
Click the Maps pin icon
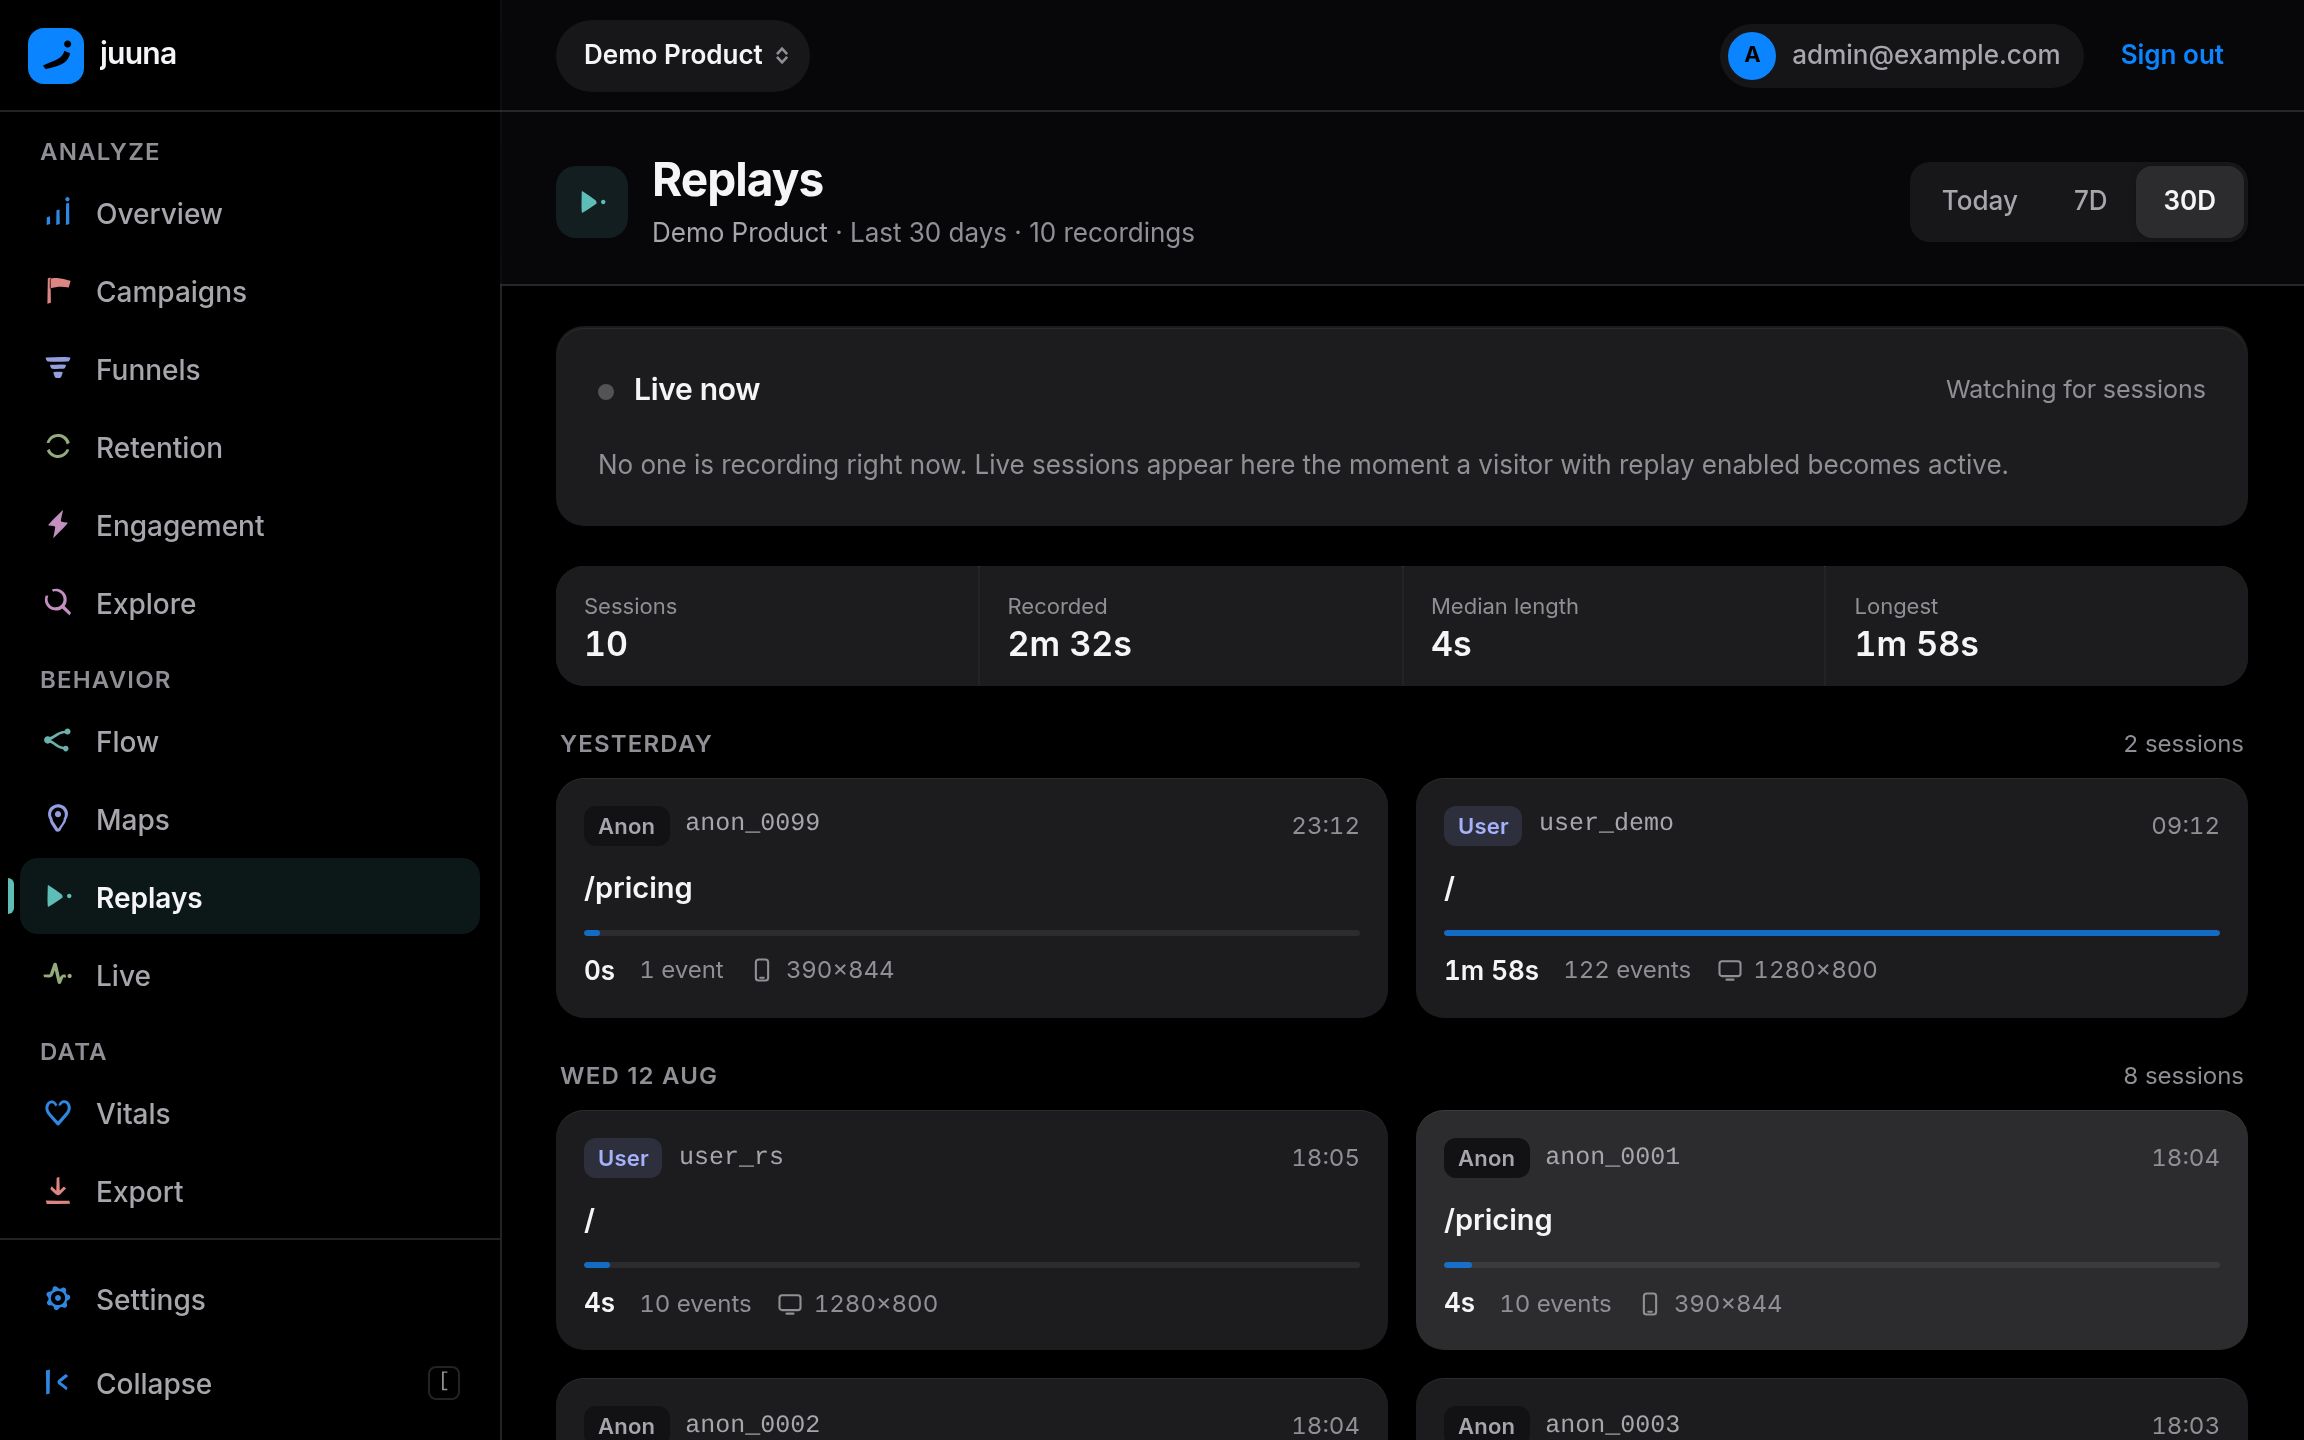tap(58, 819)
